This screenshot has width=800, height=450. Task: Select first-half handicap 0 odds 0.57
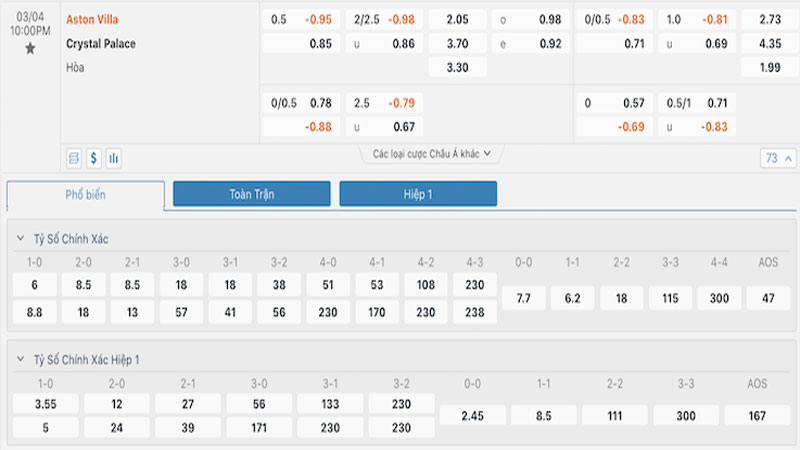click(614, 103)
